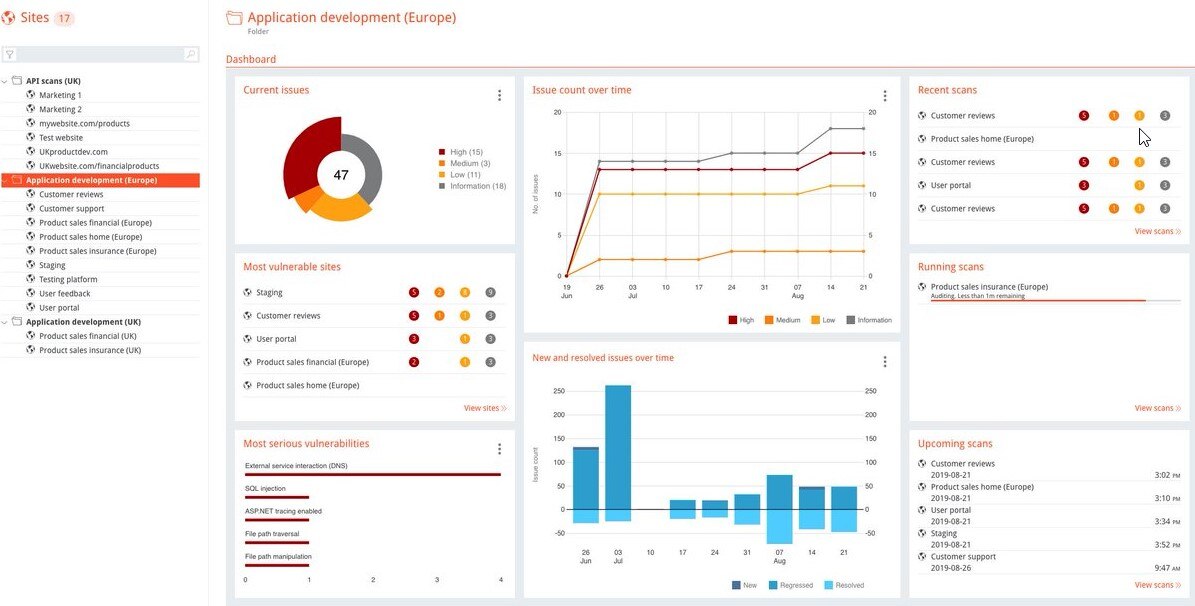This screenshot has width=1195, height=606.
Task: Toggle Information series in issue count legend
Action: (868, 320)
